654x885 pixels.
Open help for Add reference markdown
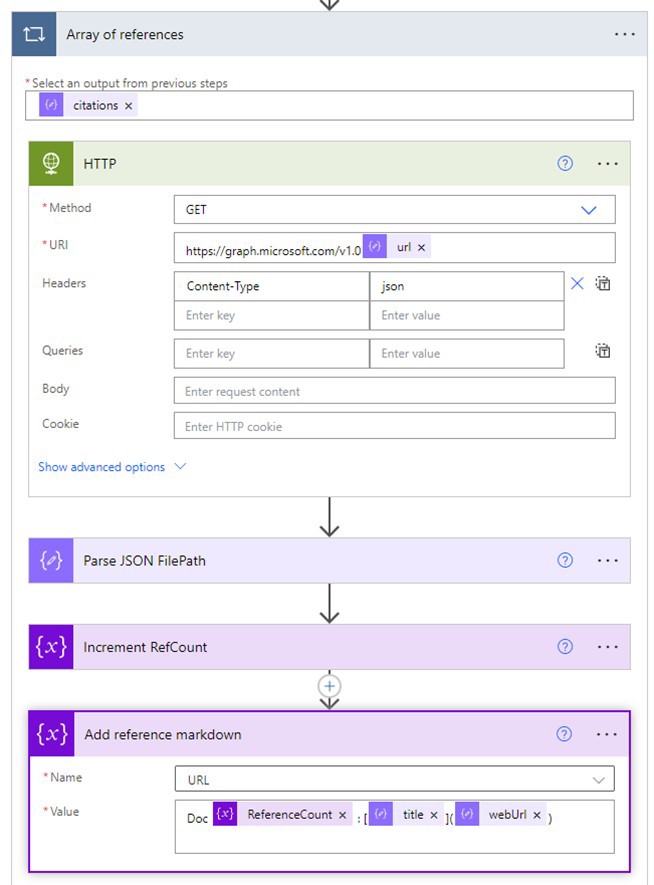point(565,734)
